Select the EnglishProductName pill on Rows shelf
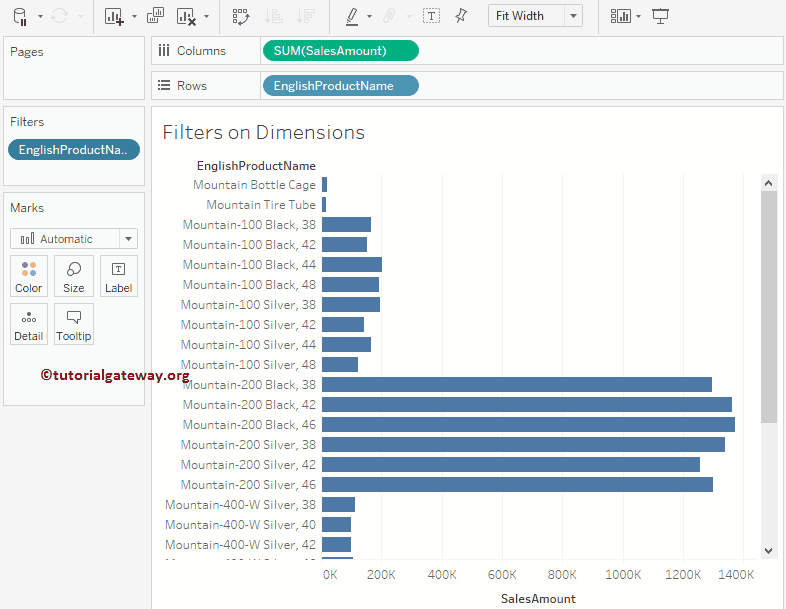The image size is (786, 609). point(340,86)
